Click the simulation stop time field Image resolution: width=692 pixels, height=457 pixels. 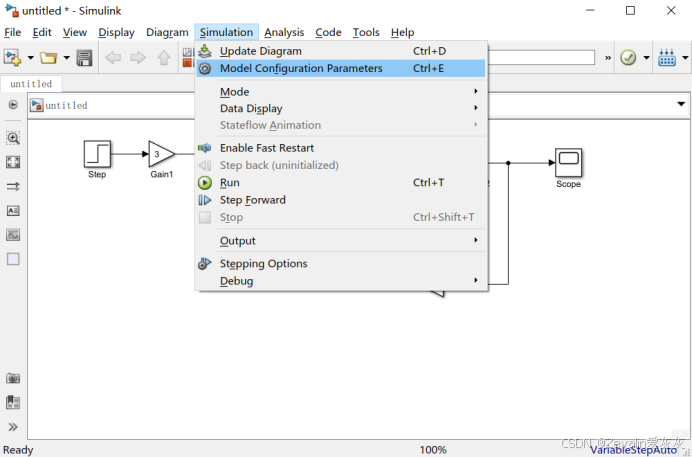click(x=541, y=58)
